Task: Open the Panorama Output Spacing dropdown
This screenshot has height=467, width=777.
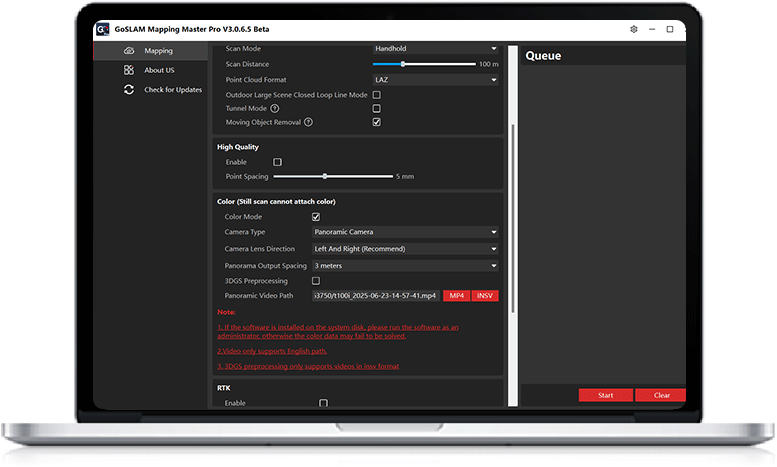Action: (405, 266)
